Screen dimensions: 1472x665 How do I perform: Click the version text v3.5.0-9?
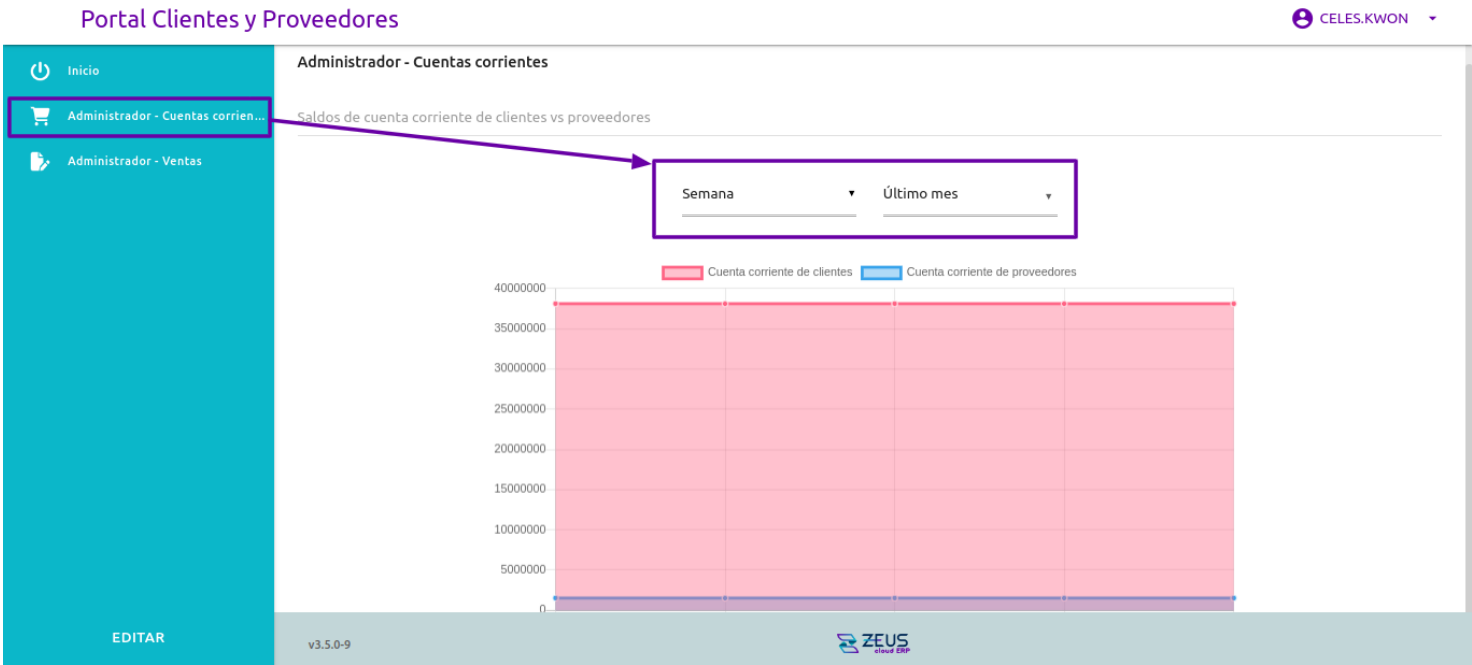(x=329, y=645)
